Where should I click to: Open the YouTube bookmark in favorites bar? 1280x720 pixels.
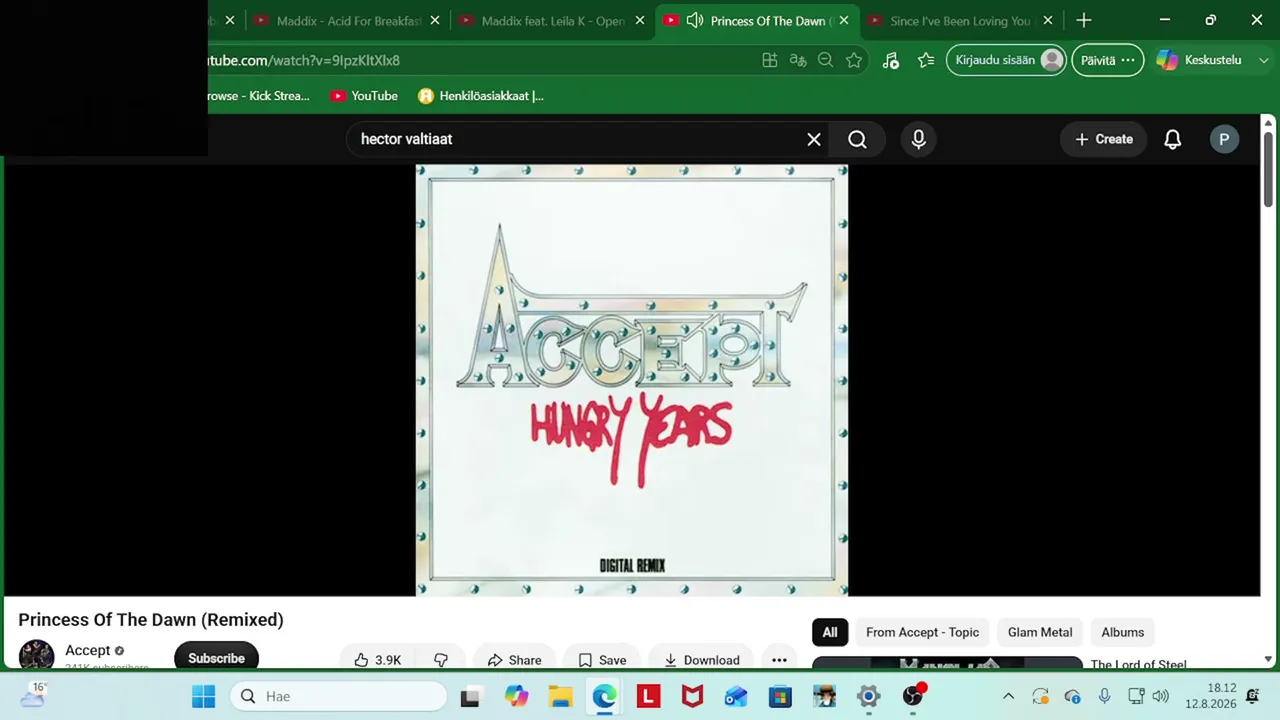[364, 96]
